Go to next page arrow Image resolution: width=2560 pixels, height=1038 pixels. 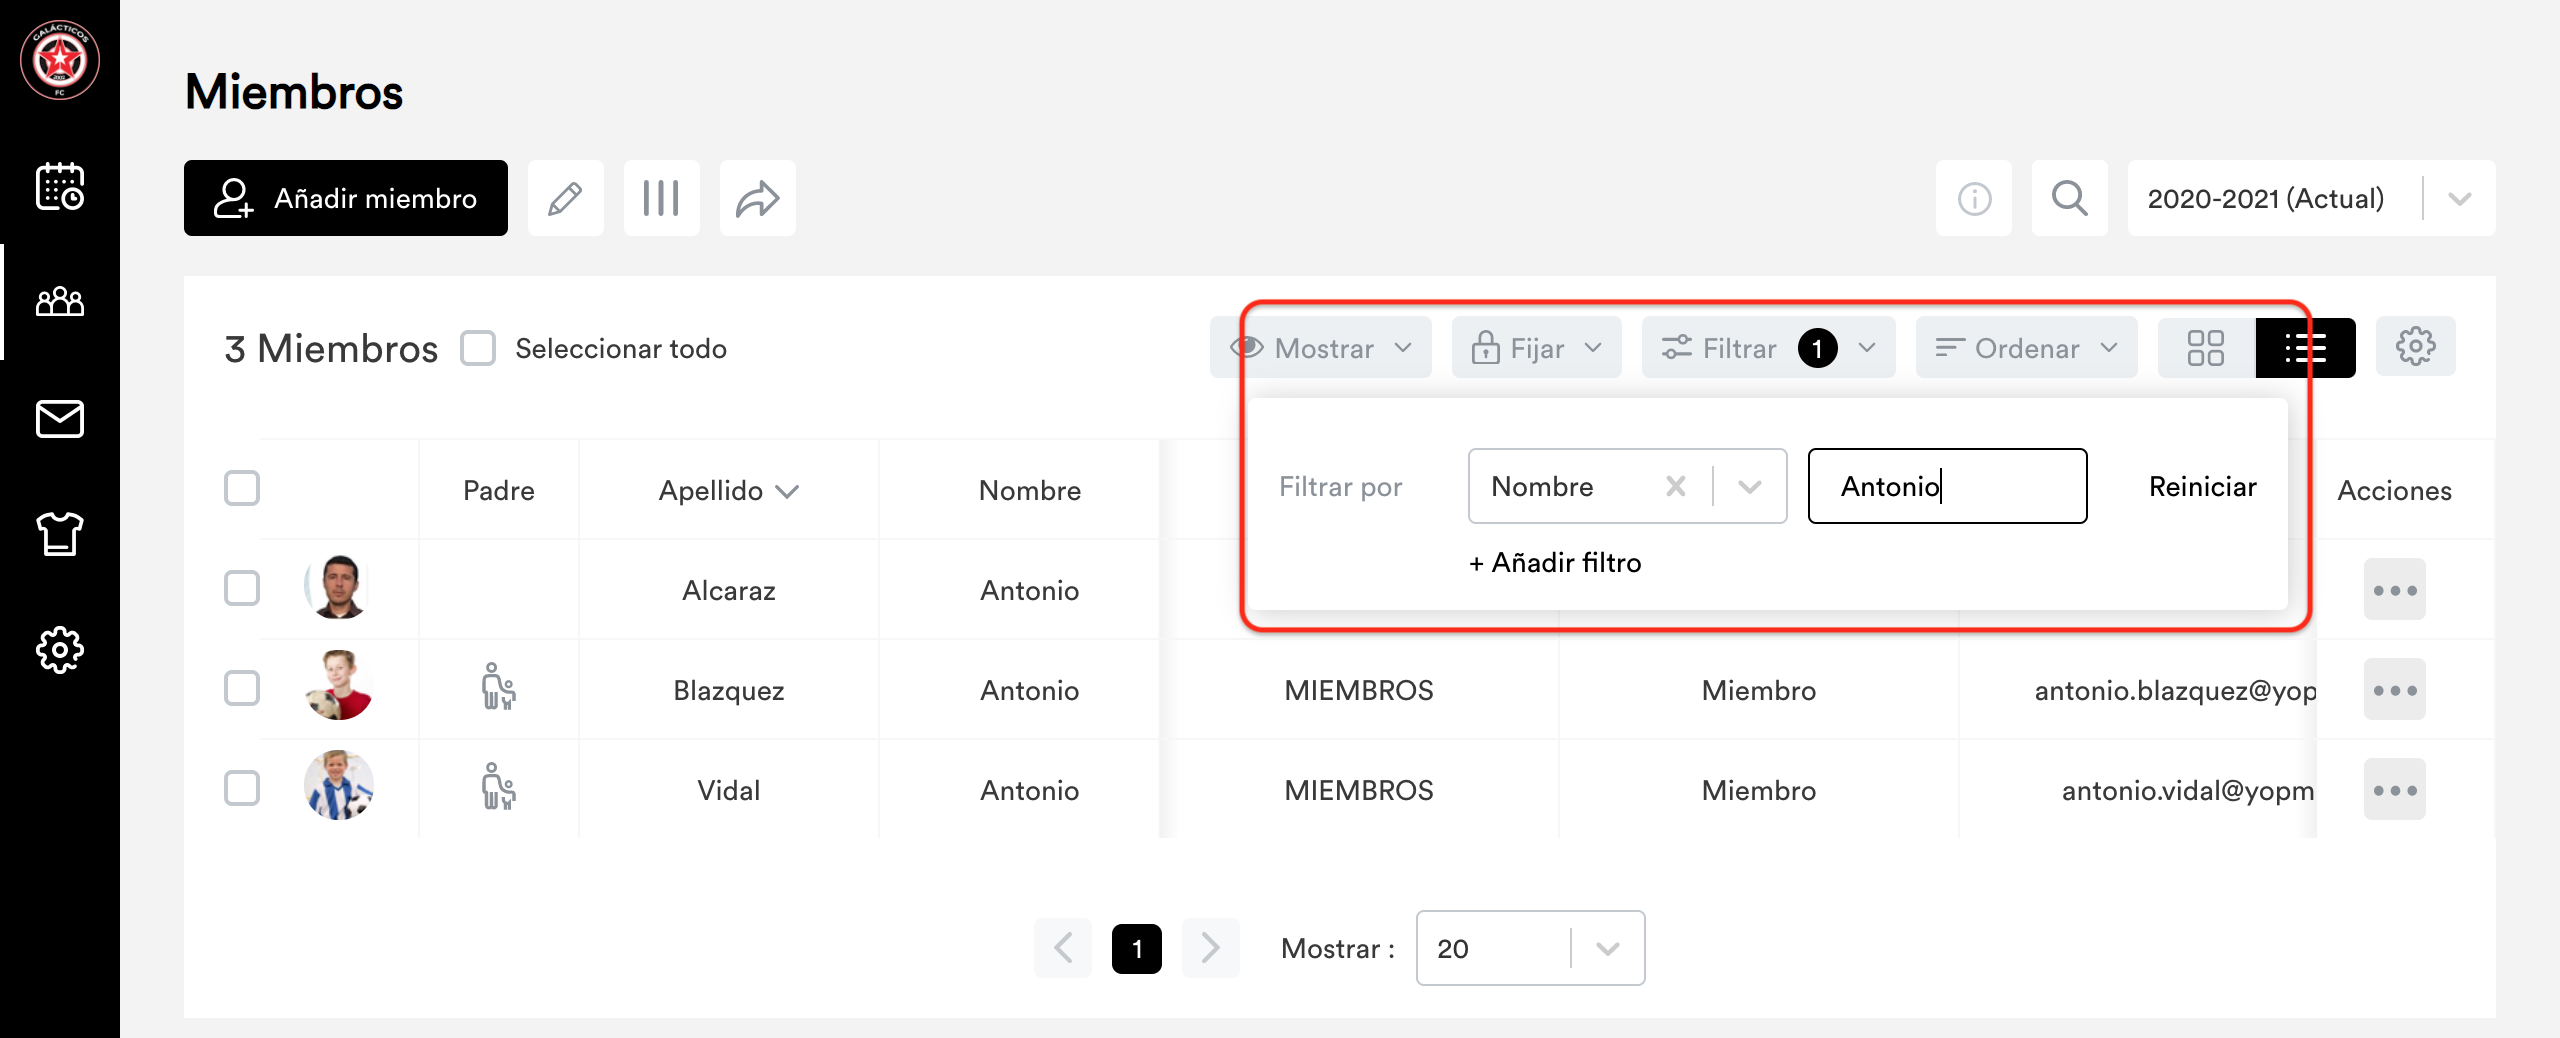point(1211,947)
